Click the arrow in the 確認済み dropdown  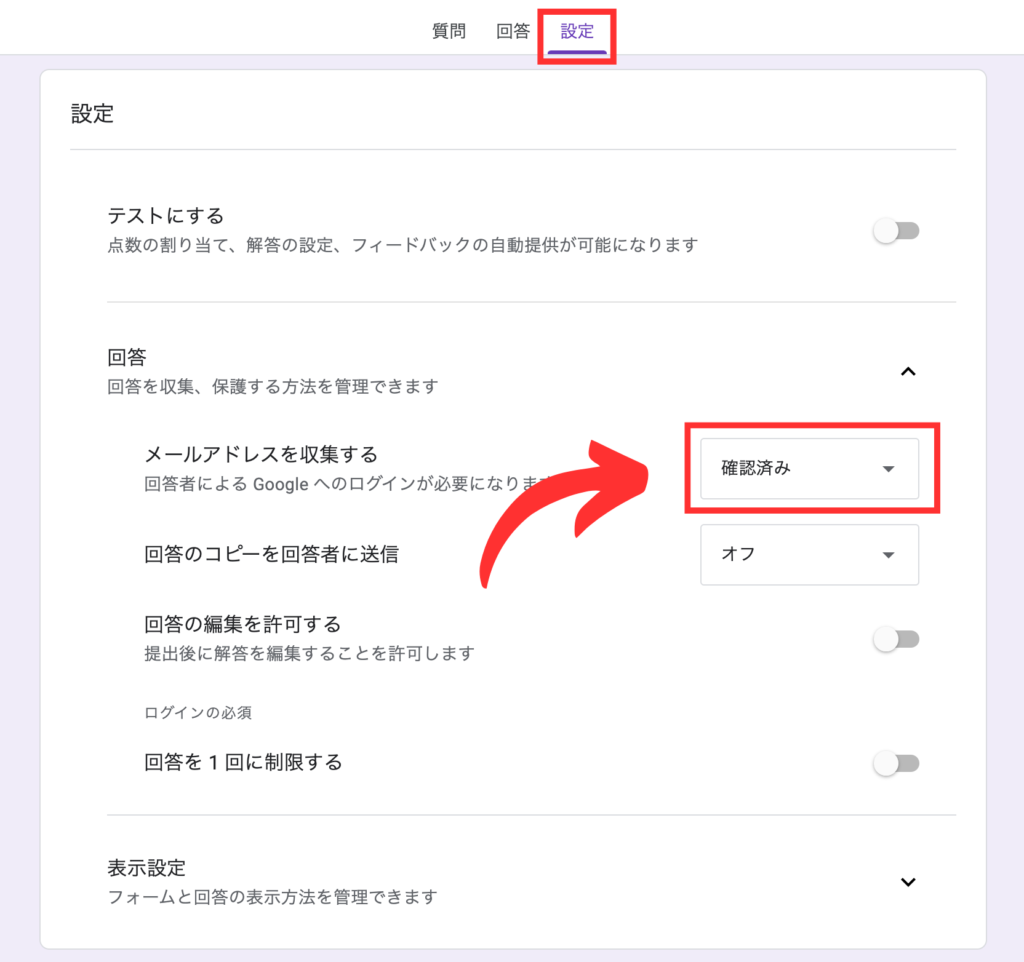pyautogui.click(x=888, y=469)
